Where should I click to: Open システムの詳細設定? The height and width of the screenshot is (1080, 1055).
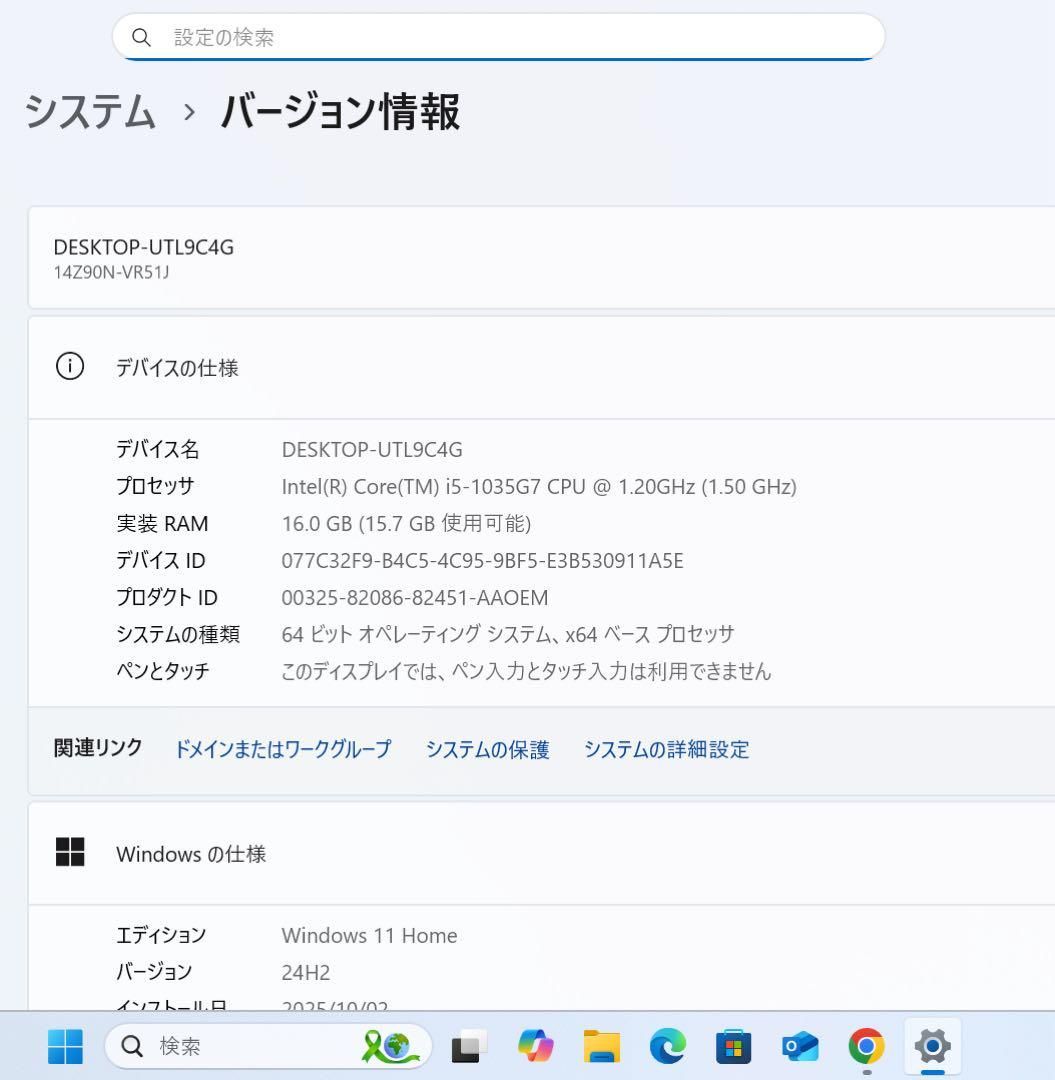[666, 749]
